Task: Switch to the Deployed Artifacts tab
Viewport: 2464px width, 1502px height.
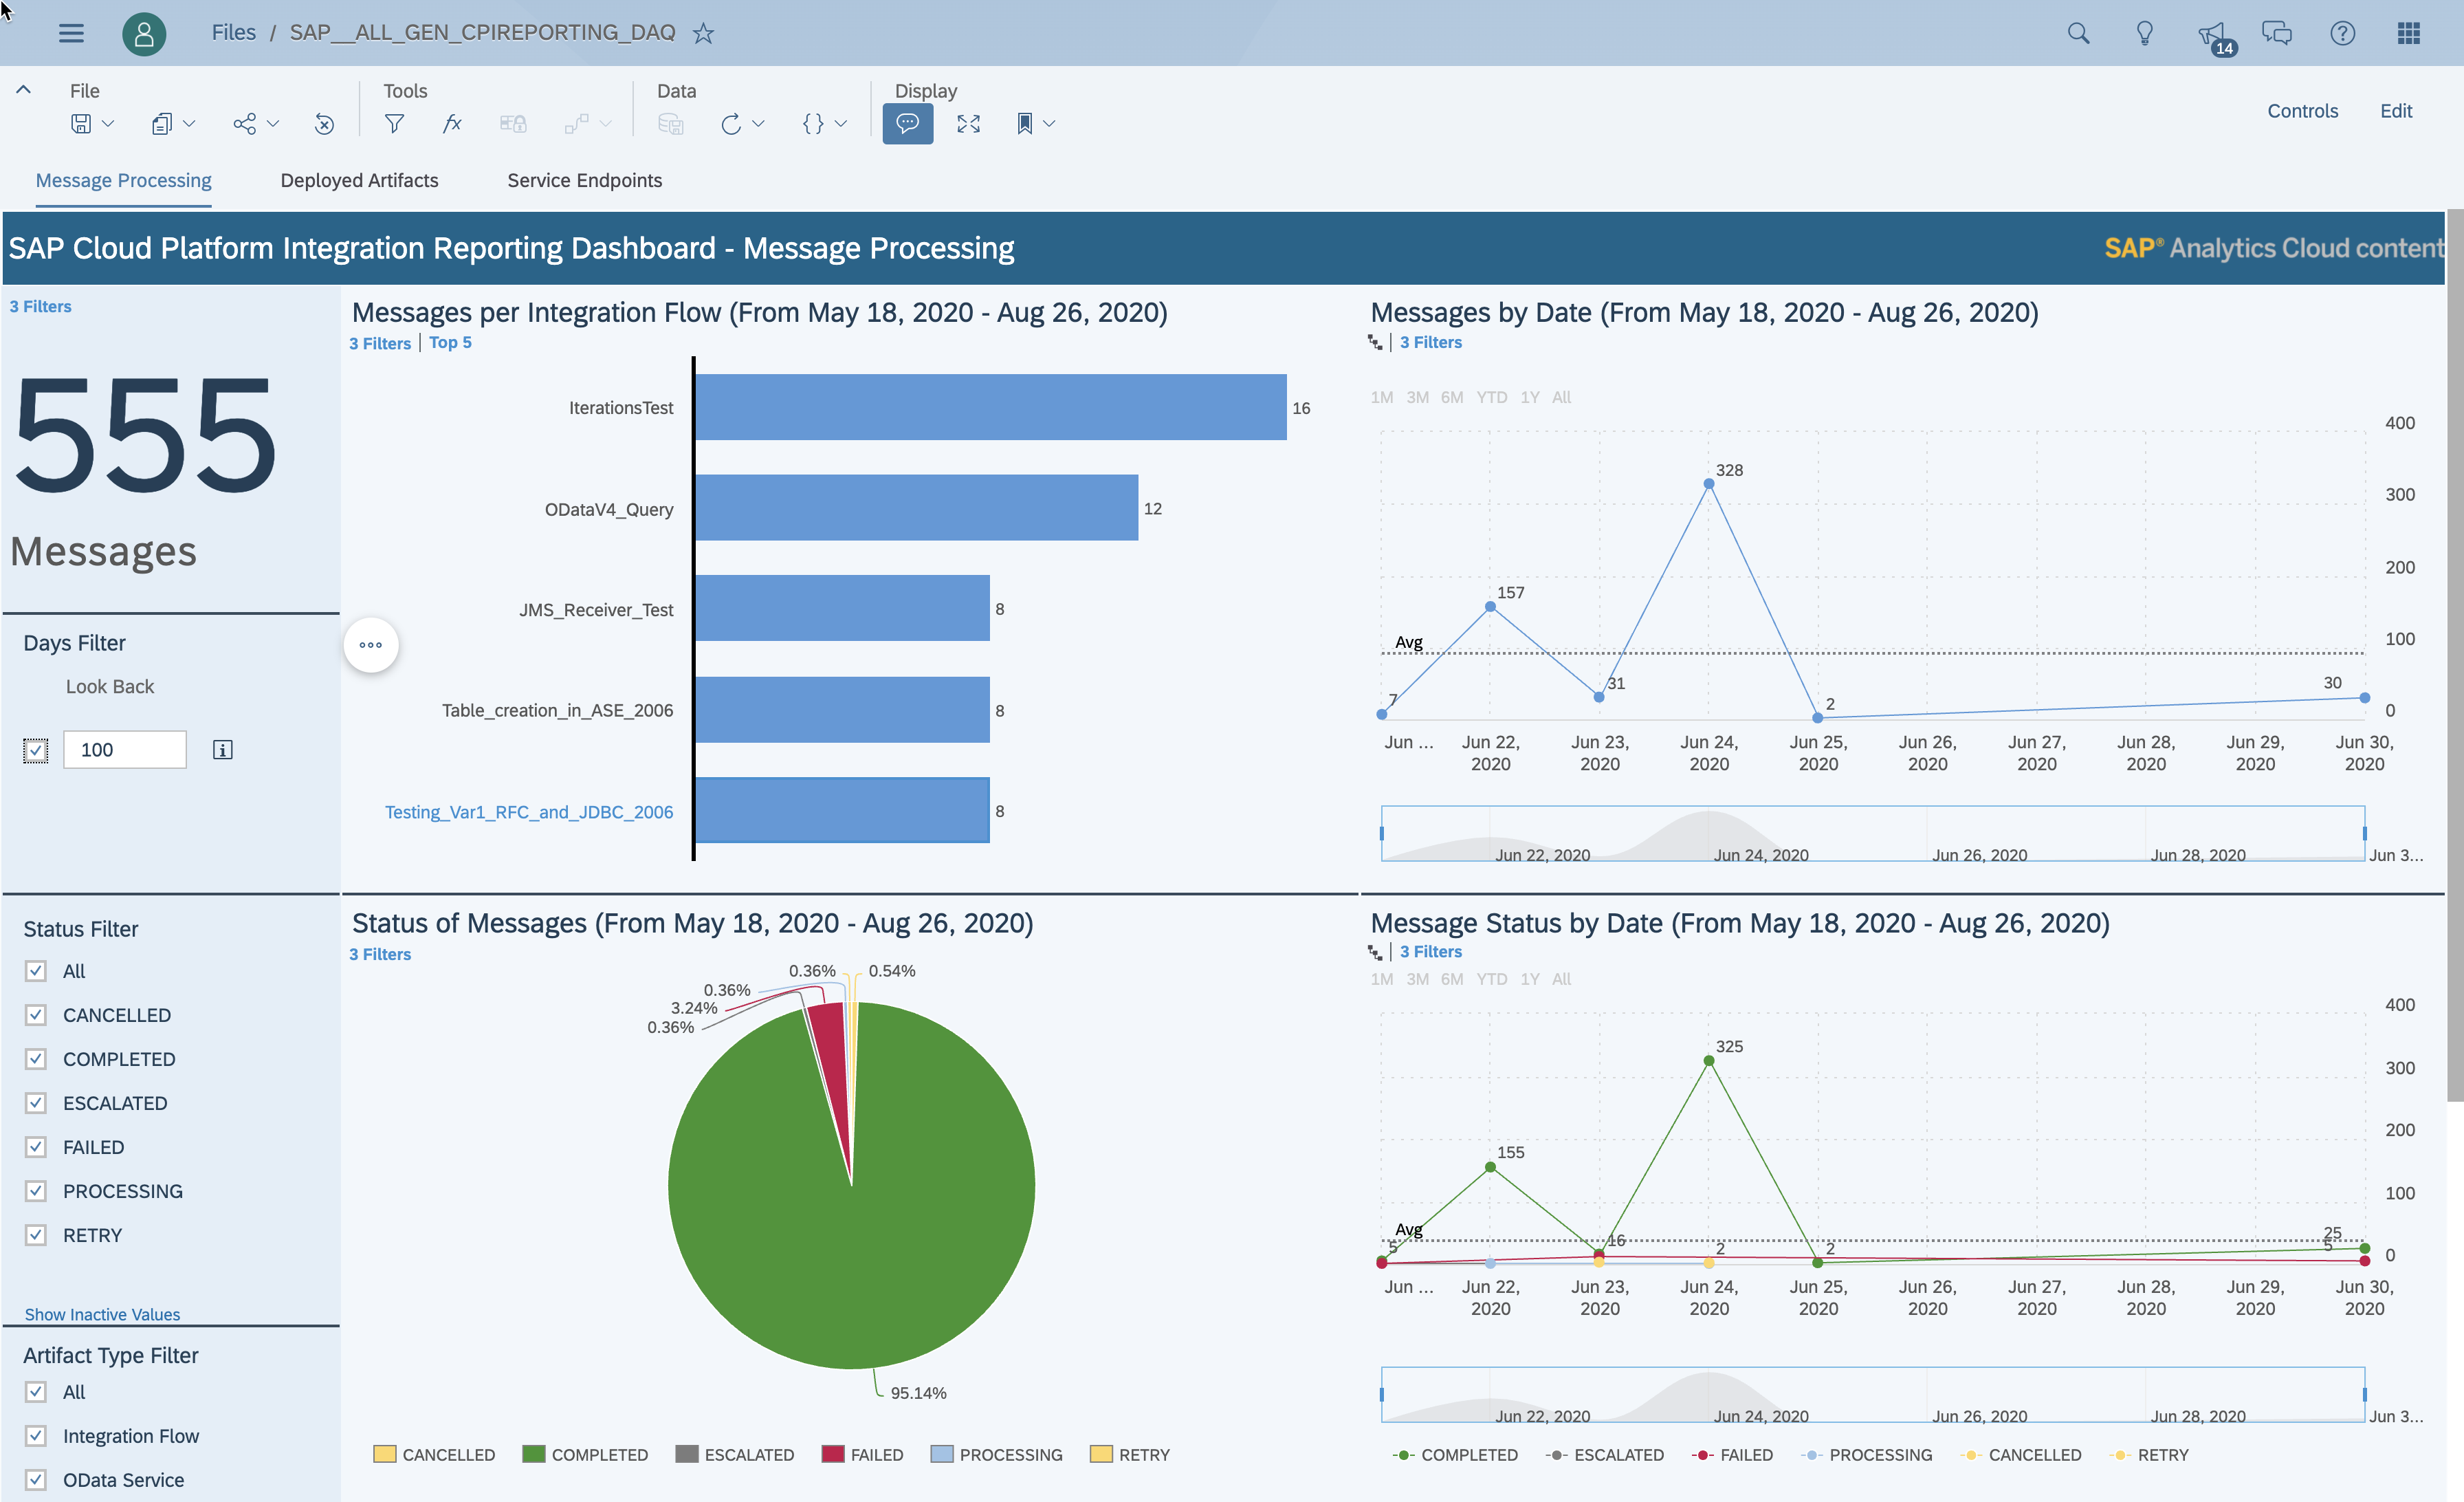Action: pyautogui.click(x=359, y=181)
